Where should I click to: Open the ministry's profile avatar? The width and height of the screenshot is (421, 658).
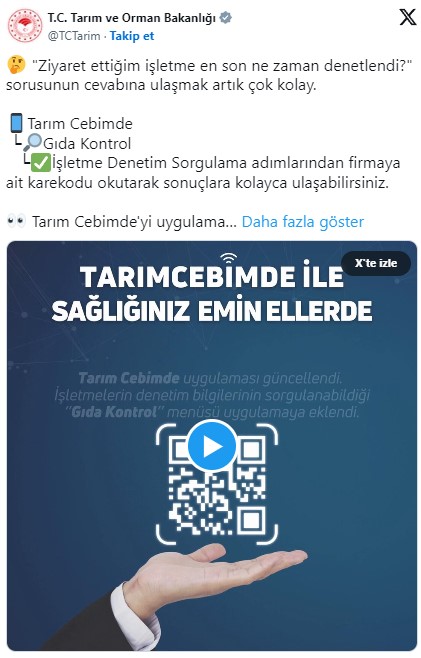(25, 26)
